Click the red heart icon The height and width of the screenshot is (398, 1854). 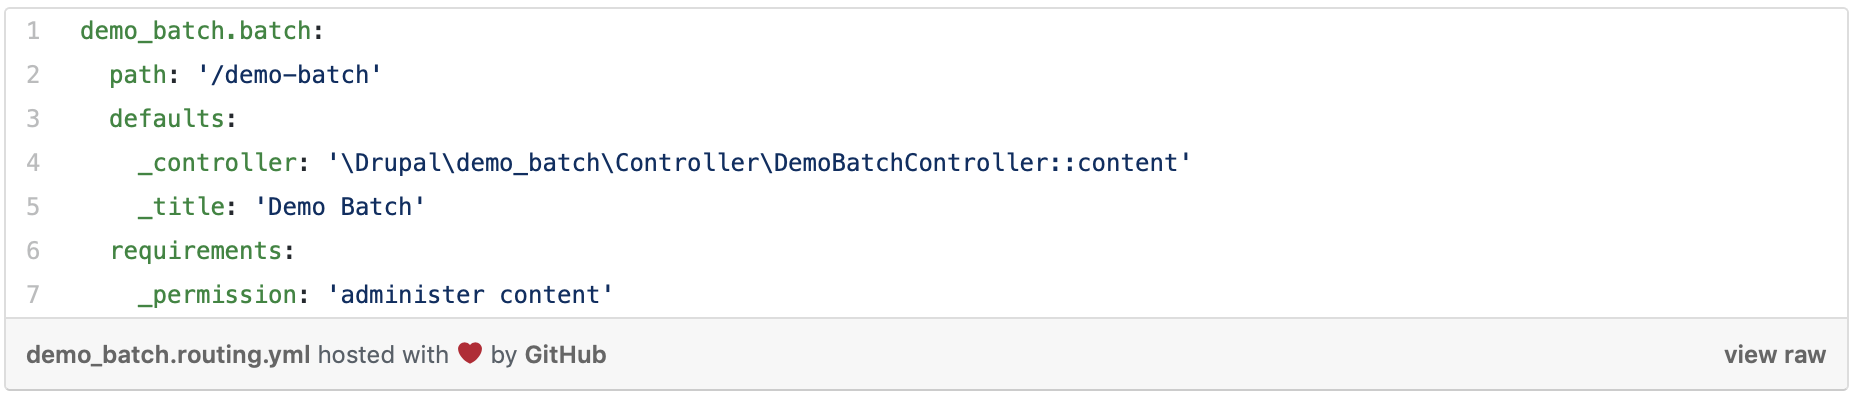point(470,353)
